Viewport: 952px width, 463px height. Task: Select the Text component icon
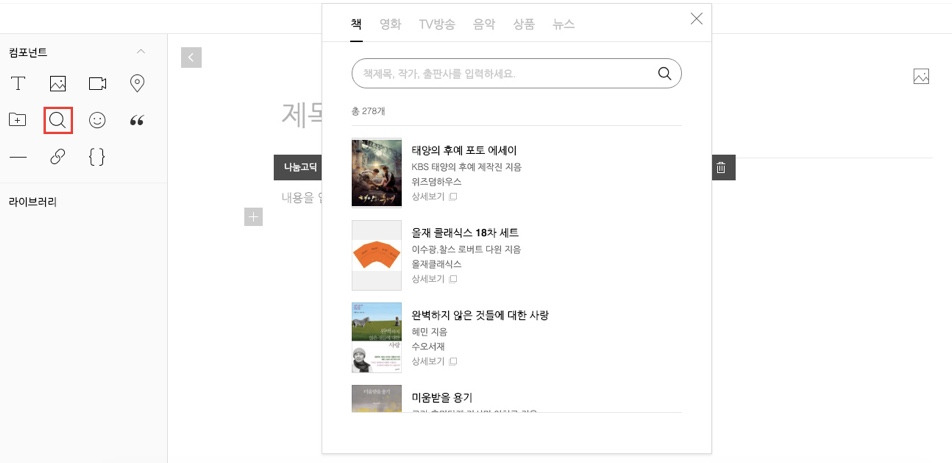click(x=18, y=83)
